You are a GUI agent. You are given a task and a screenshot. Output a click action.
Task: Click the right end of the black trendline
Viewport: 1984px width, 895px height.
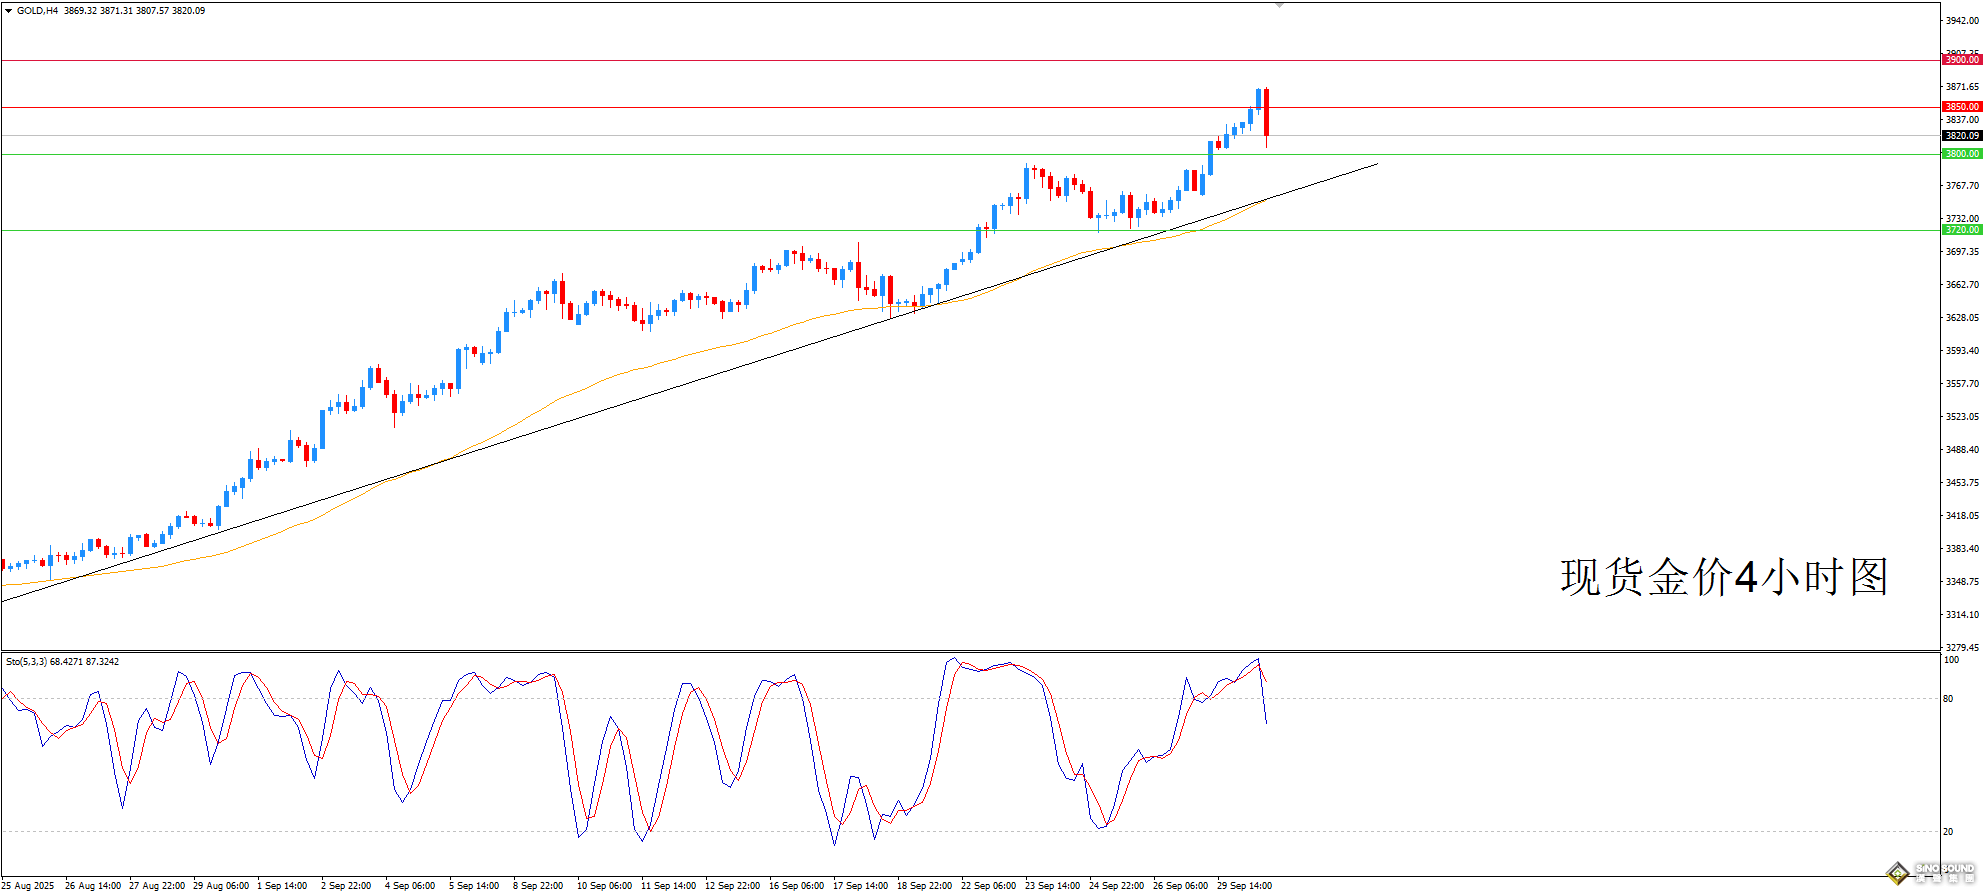[1376, 164]
